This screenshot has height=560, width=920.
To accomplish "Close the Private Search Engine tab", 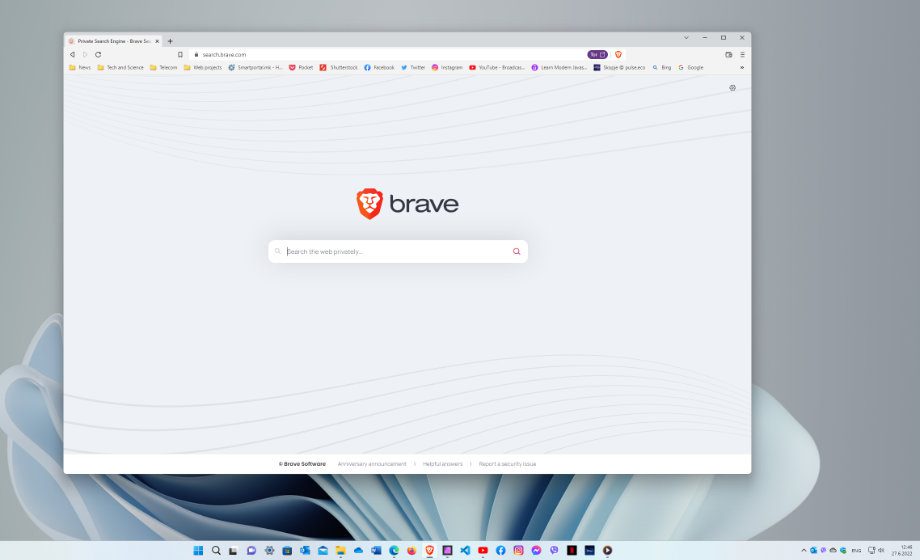I will pos(157,41).
